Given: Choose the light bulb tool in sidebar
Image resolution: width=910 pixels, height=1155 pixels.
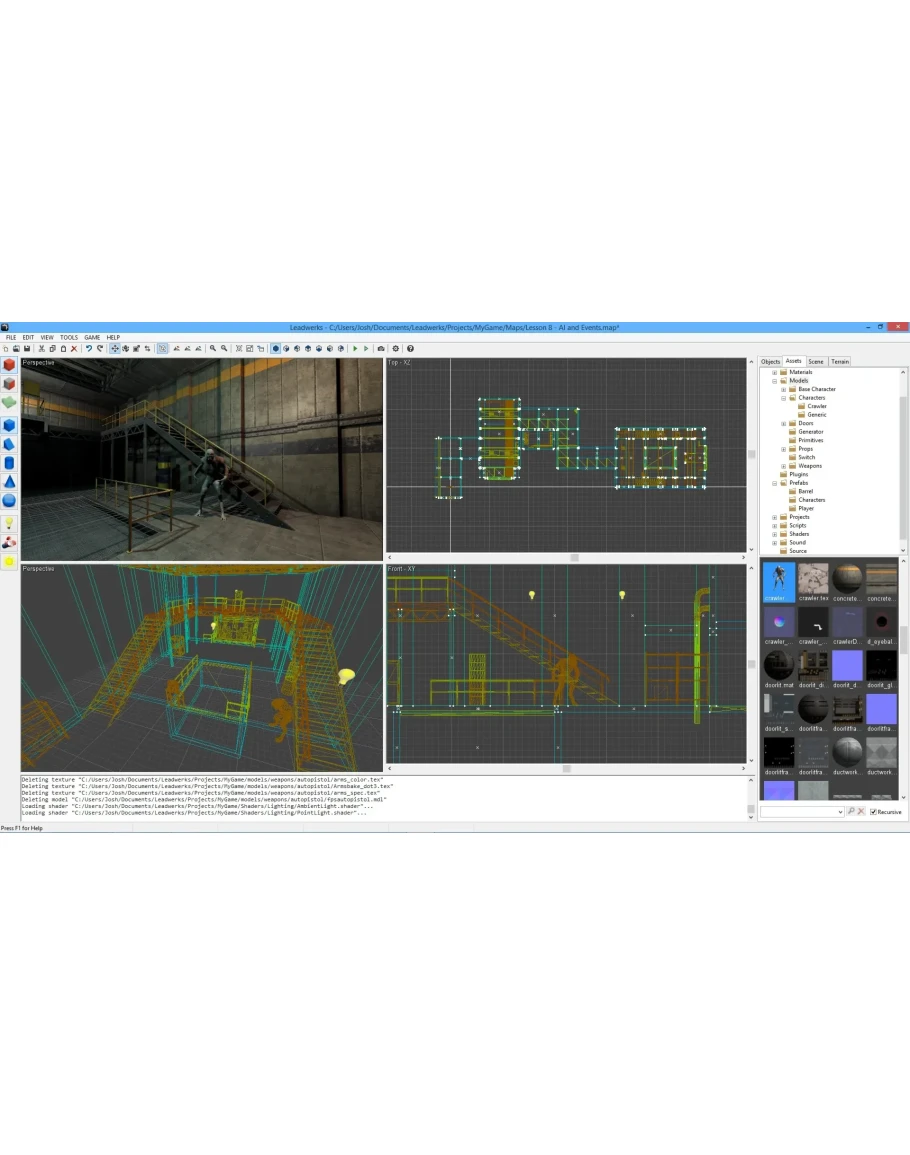Looking at the screenshot, I should pos(9,523).
